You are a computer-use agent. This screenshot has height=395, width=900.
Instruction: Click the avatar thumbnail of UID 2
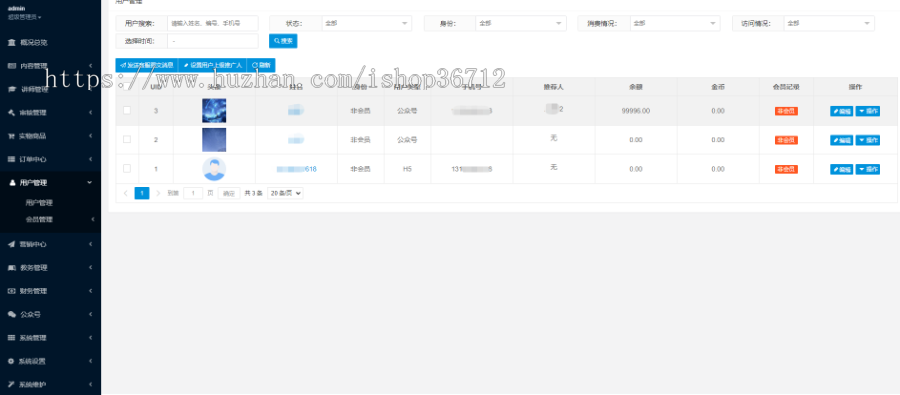pyautogui.click(x=214, y=140)
